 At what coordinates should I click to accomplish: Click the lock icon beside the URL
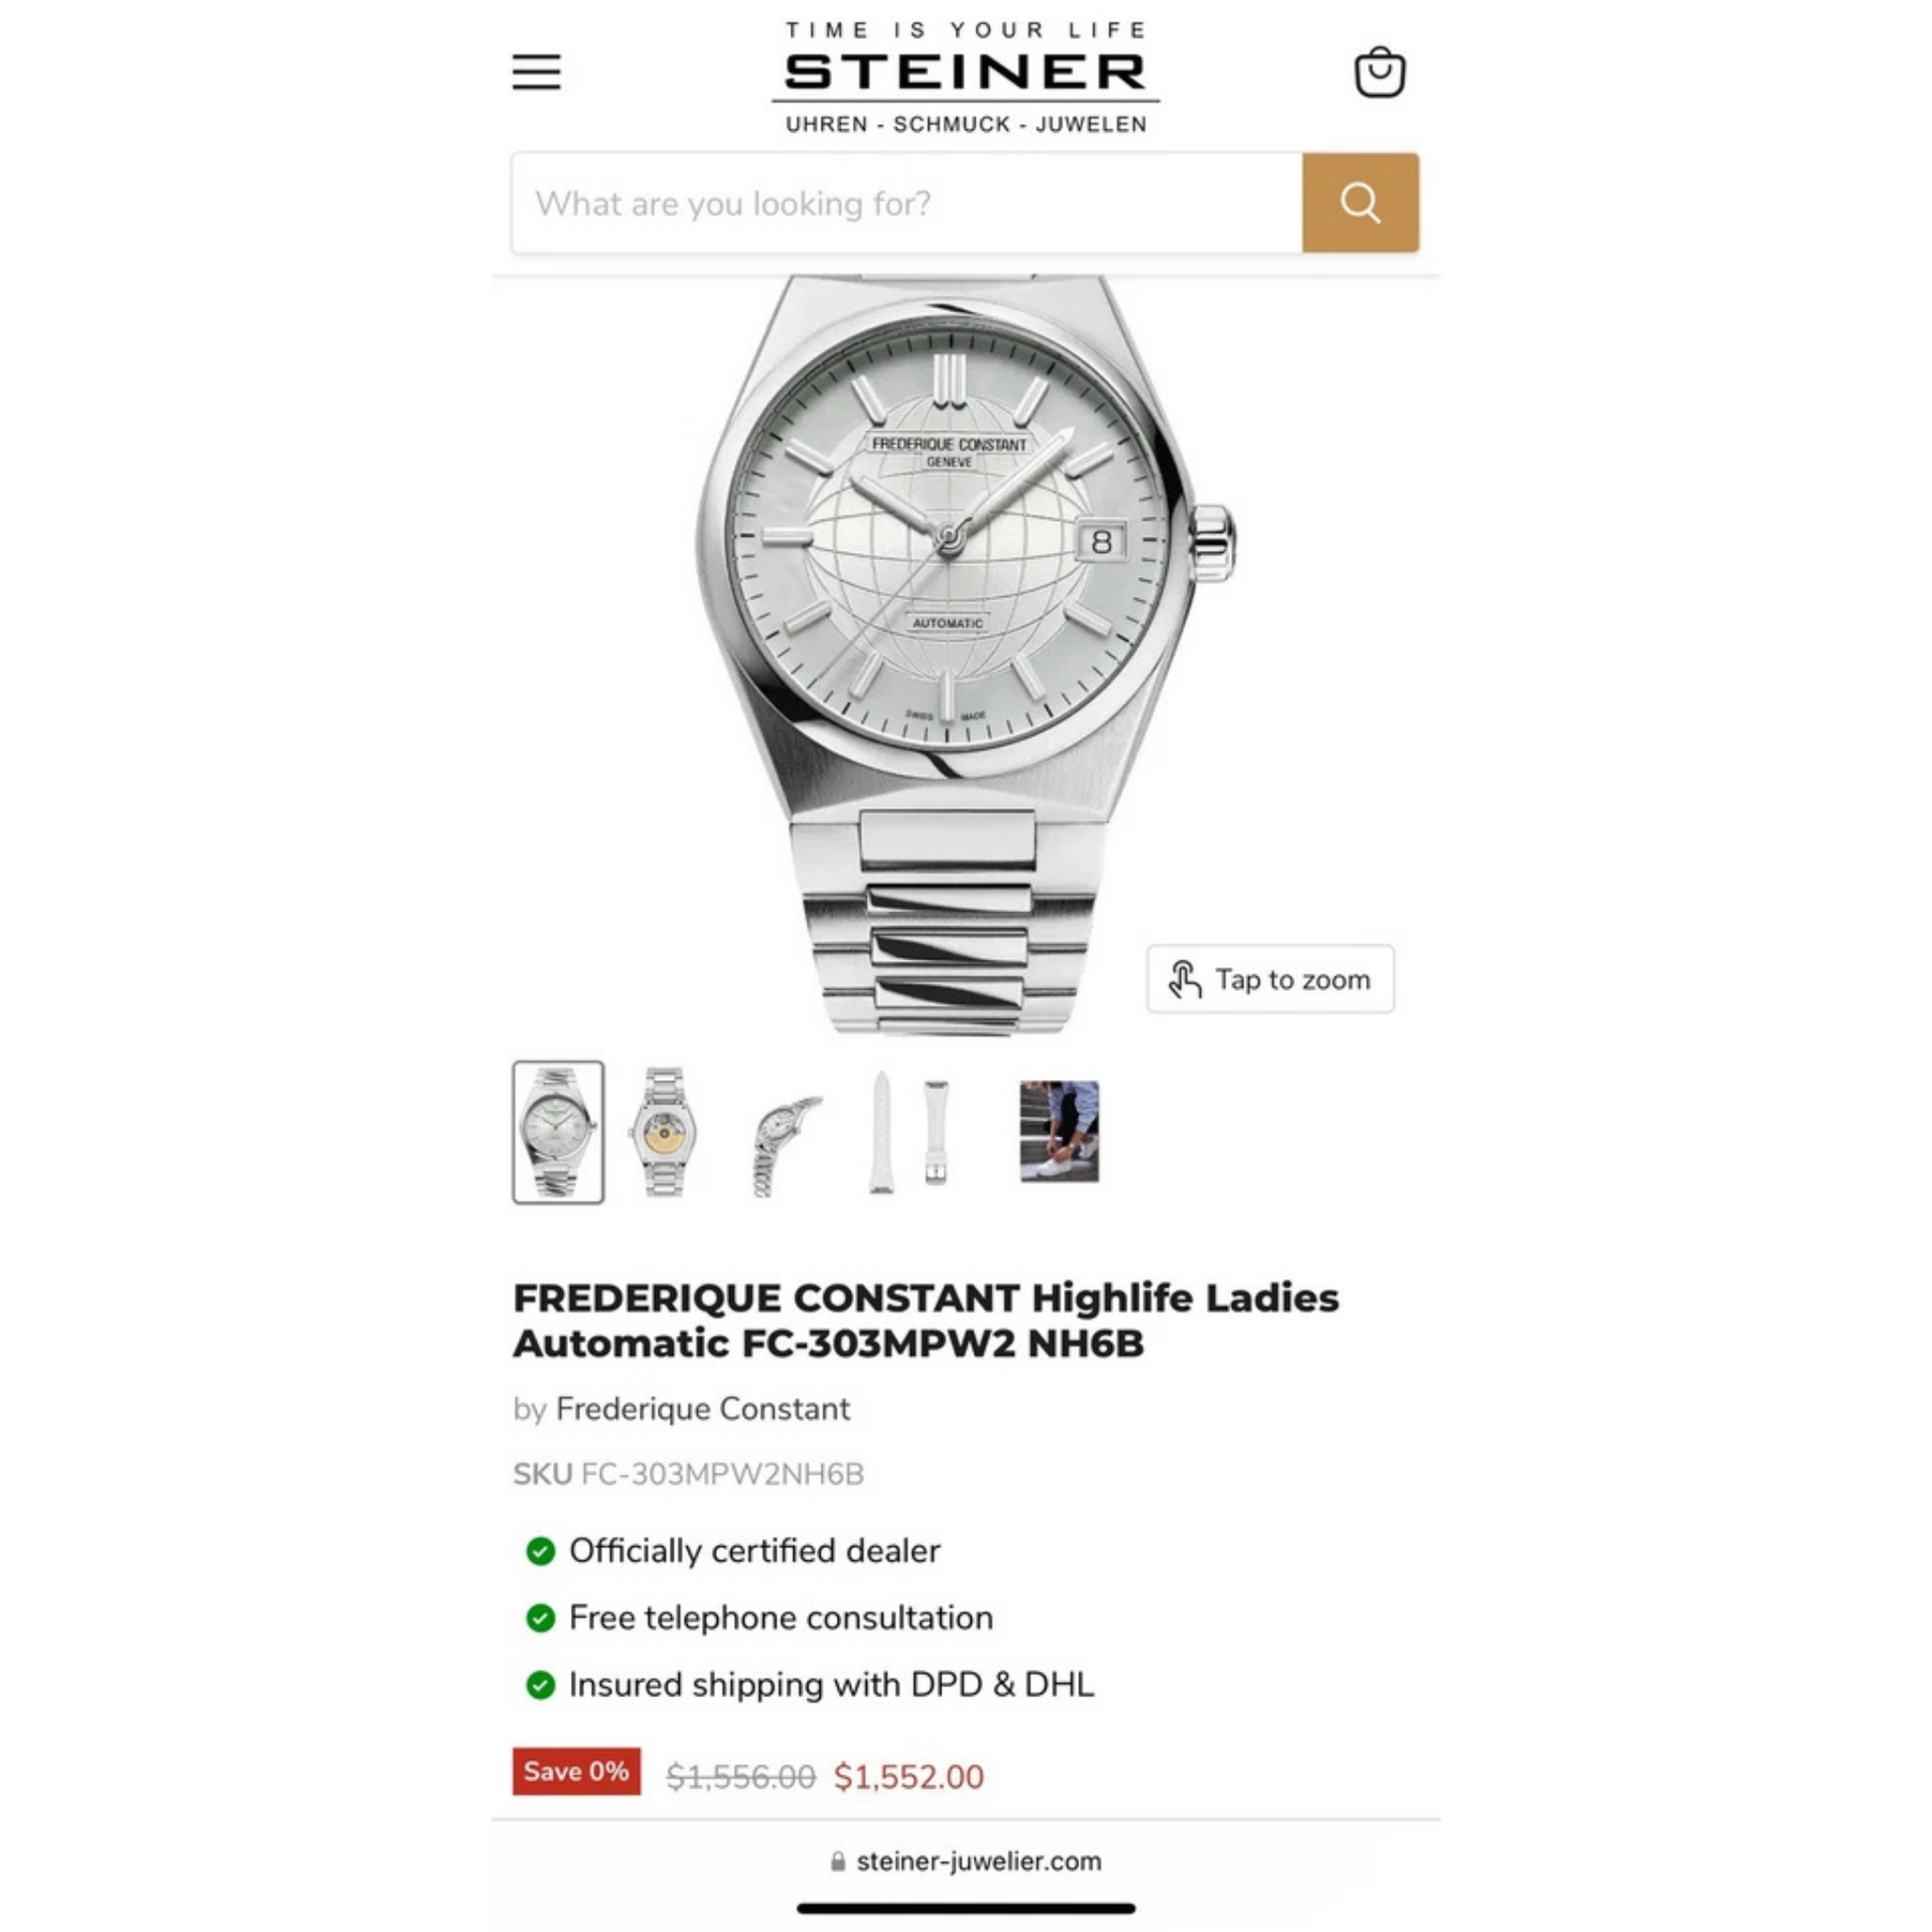[x=838, y=1862]
